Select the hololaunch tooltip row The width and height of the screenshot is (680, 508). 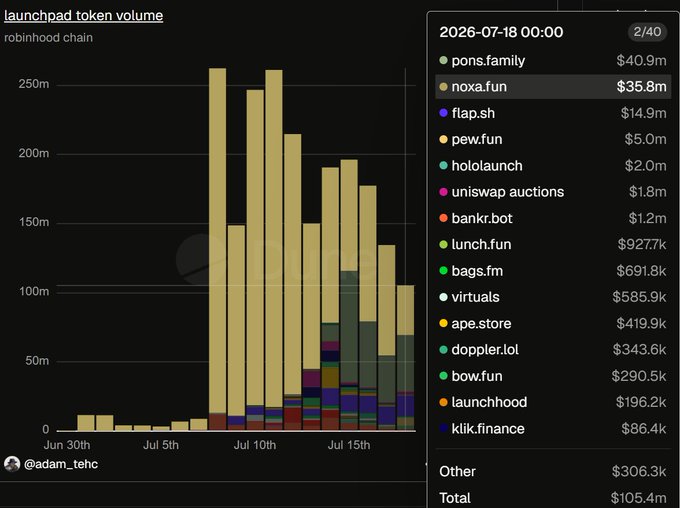[x=553, y=166]
